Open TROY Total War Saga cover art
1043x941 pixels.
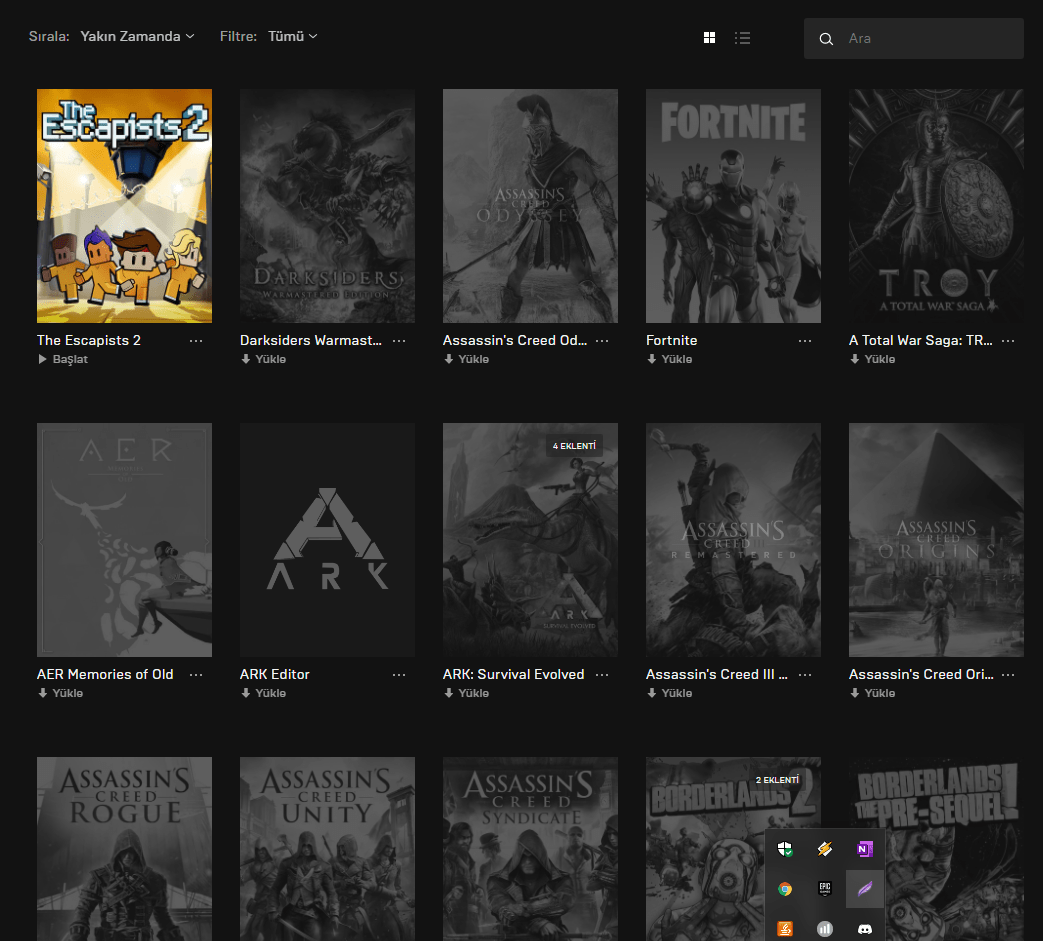936,206
